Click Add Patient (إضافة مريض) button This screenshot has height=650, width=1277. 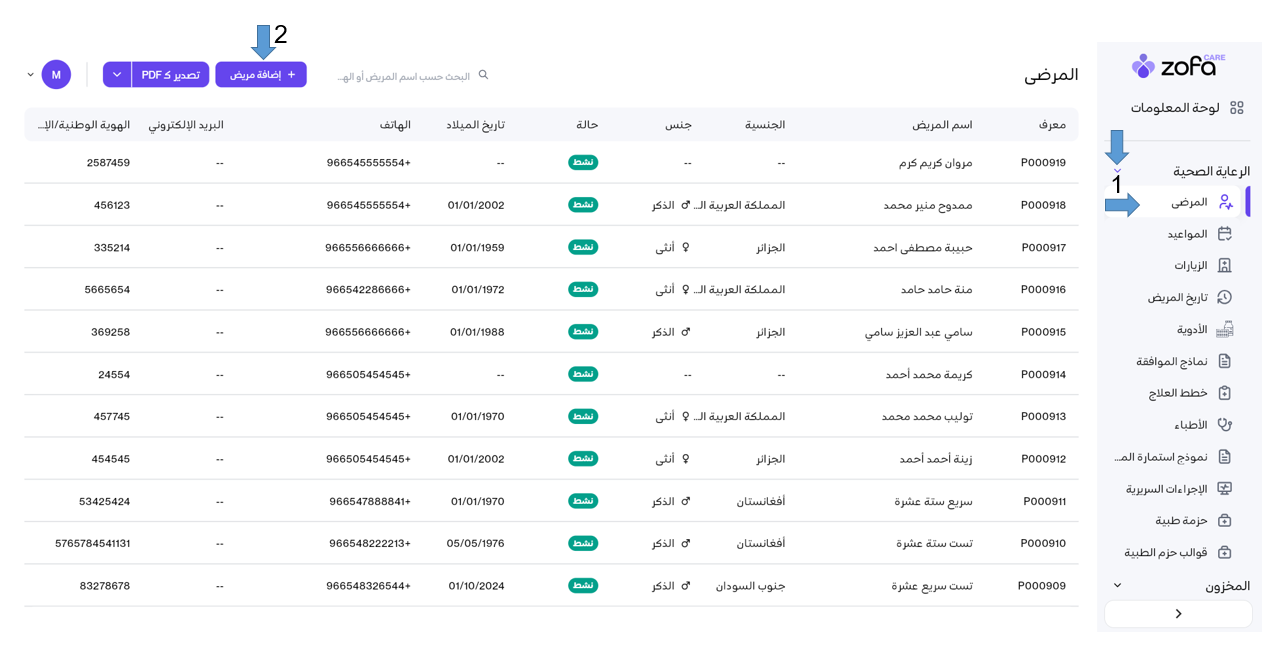[x=261, y=75]
